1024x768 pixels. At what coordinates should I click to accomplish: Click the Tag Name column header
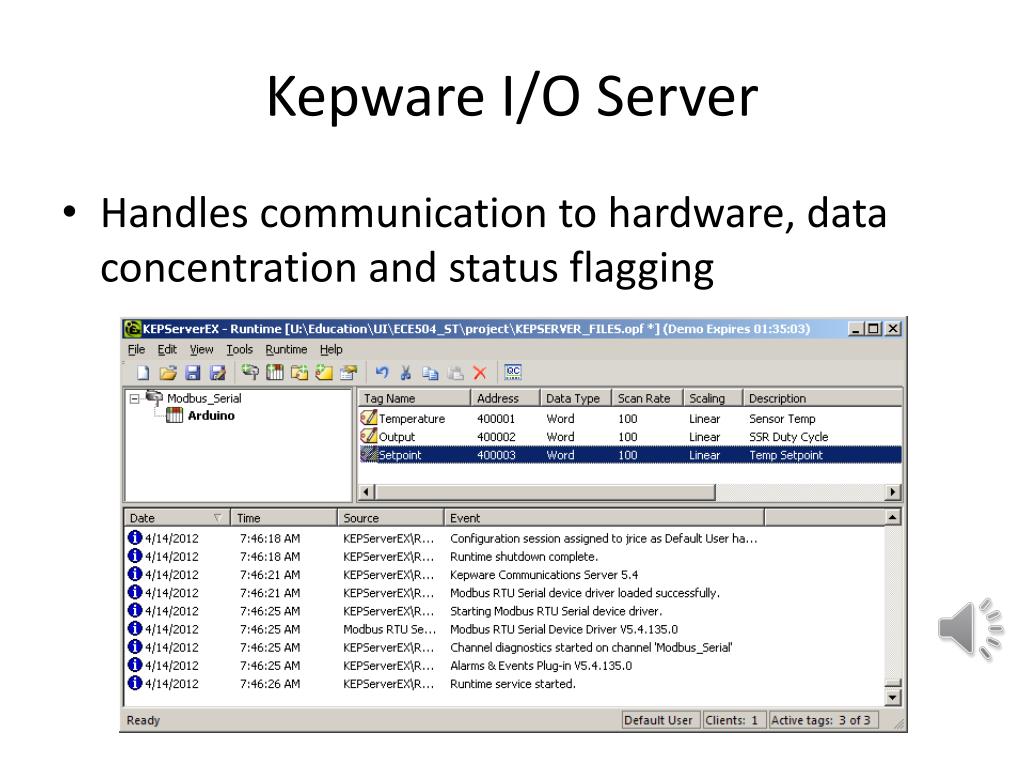pyautogui.click(x=414, y=398)
